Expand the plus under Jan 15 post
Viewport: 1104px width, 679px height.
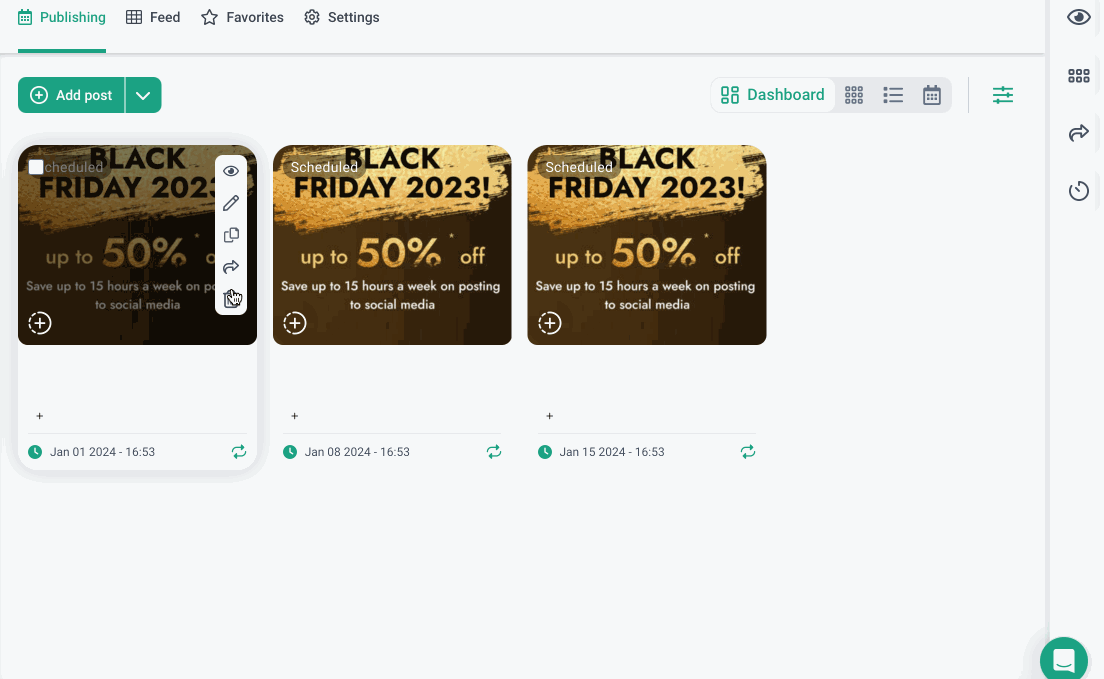(549, 416)
